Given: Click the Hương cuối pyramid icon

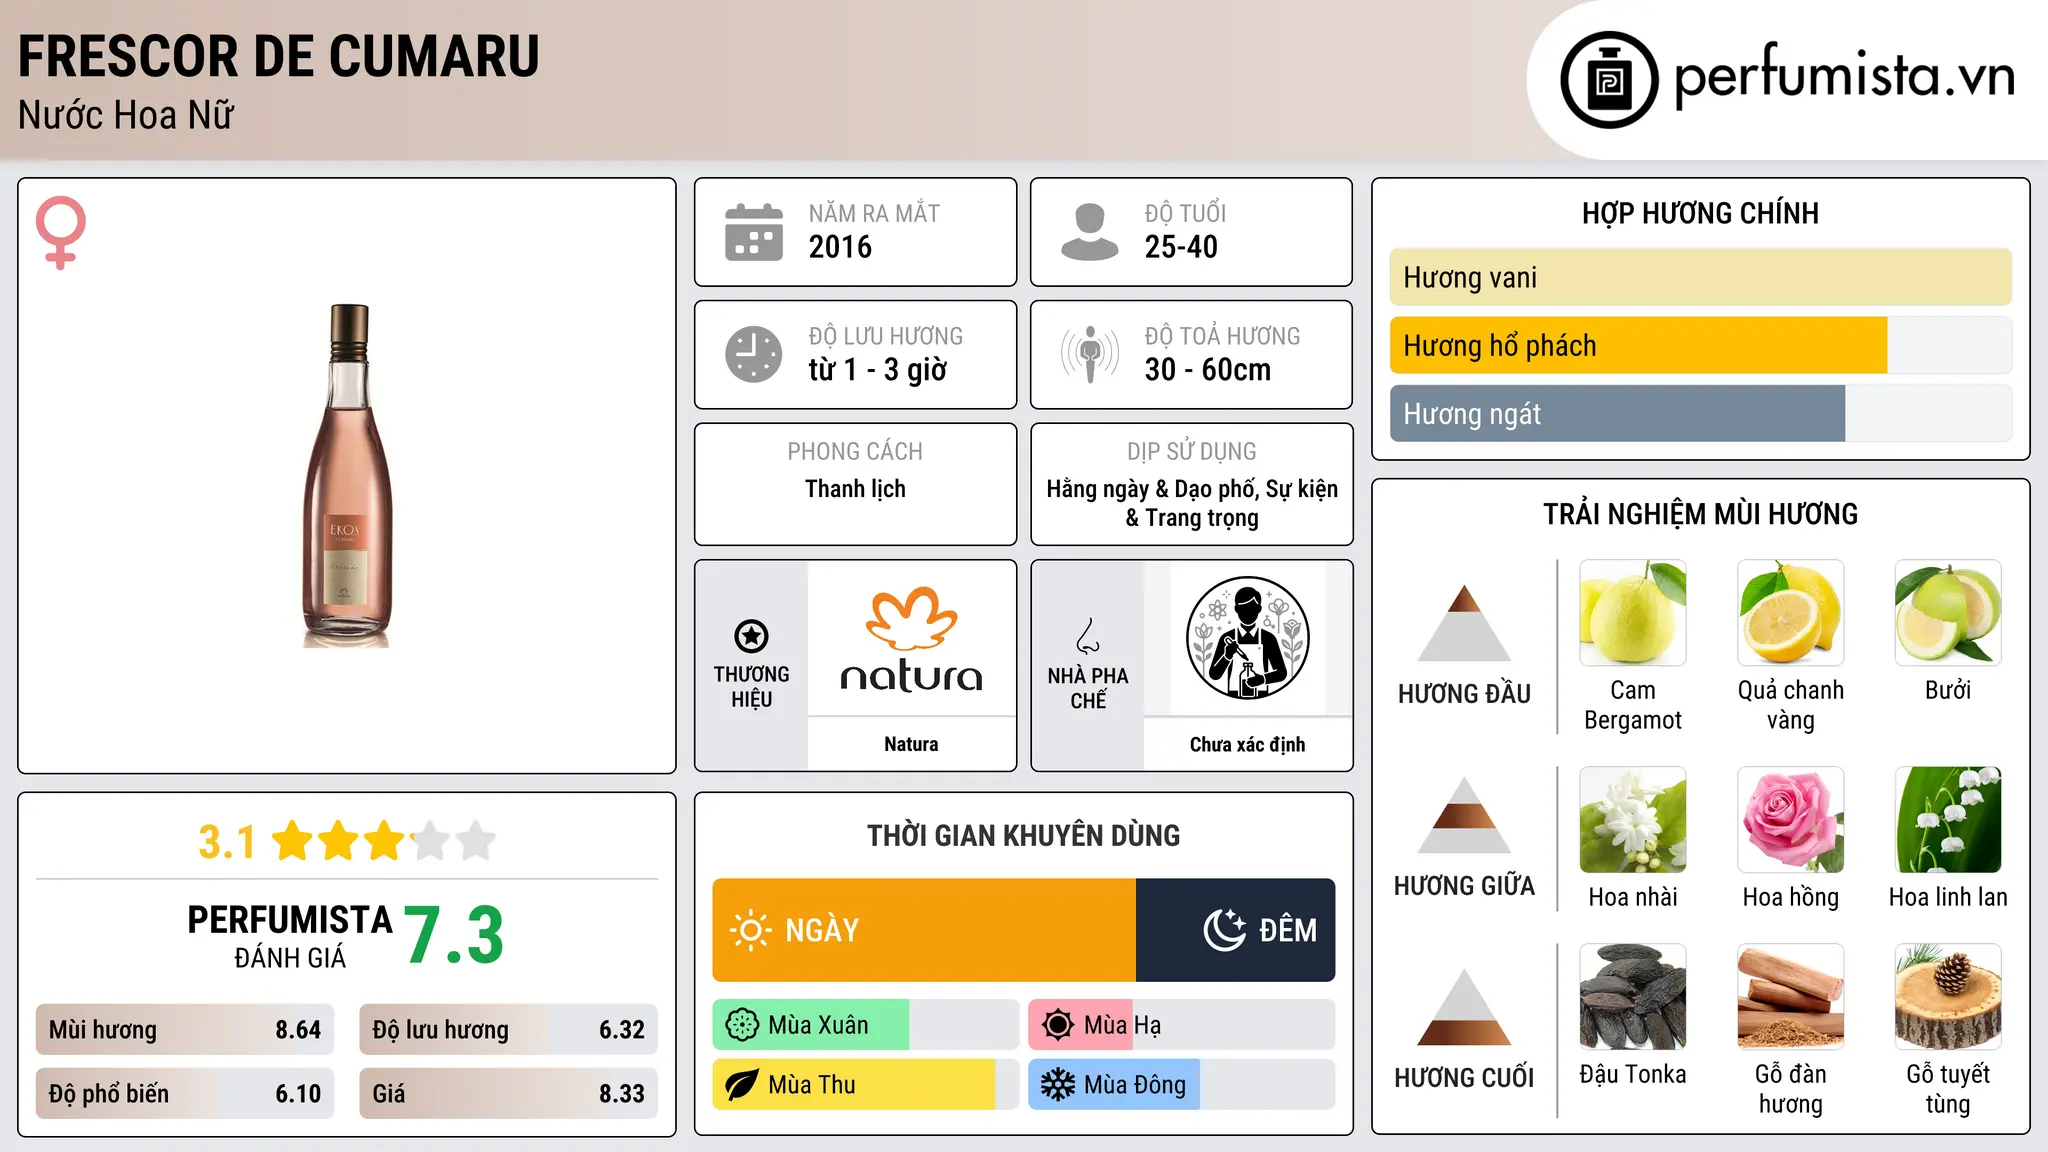Looking at the screenshot, I should 1464,1007.
